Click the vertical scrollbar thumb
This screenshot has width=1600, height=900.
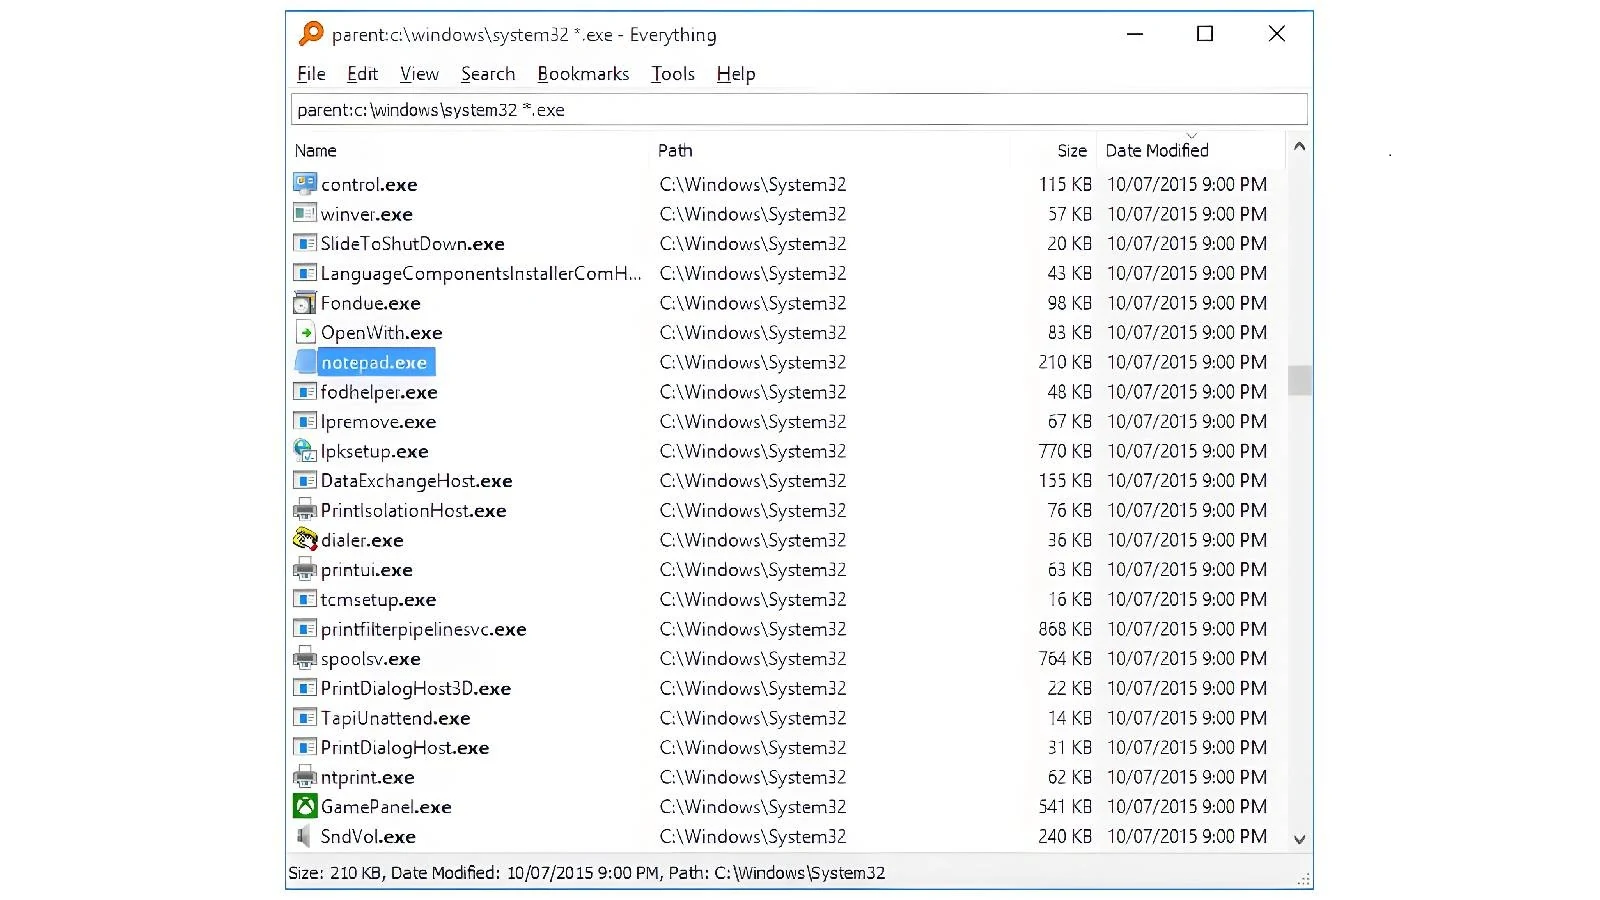click(x=1299, y=380)
